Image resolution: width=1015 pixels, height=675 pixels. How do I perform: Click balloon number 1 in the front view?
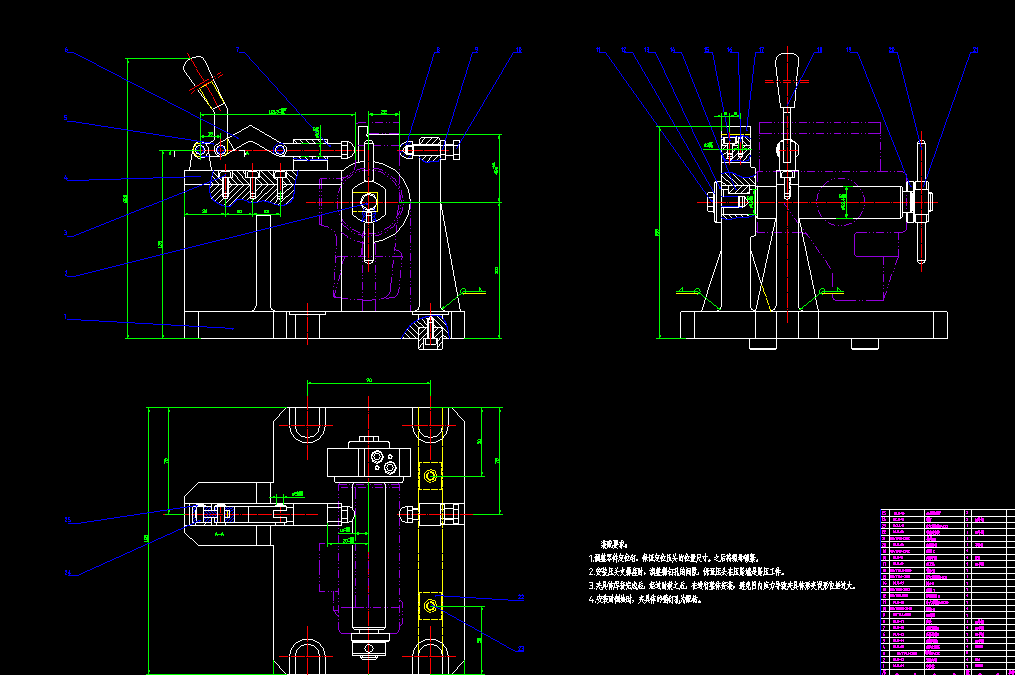65,317
